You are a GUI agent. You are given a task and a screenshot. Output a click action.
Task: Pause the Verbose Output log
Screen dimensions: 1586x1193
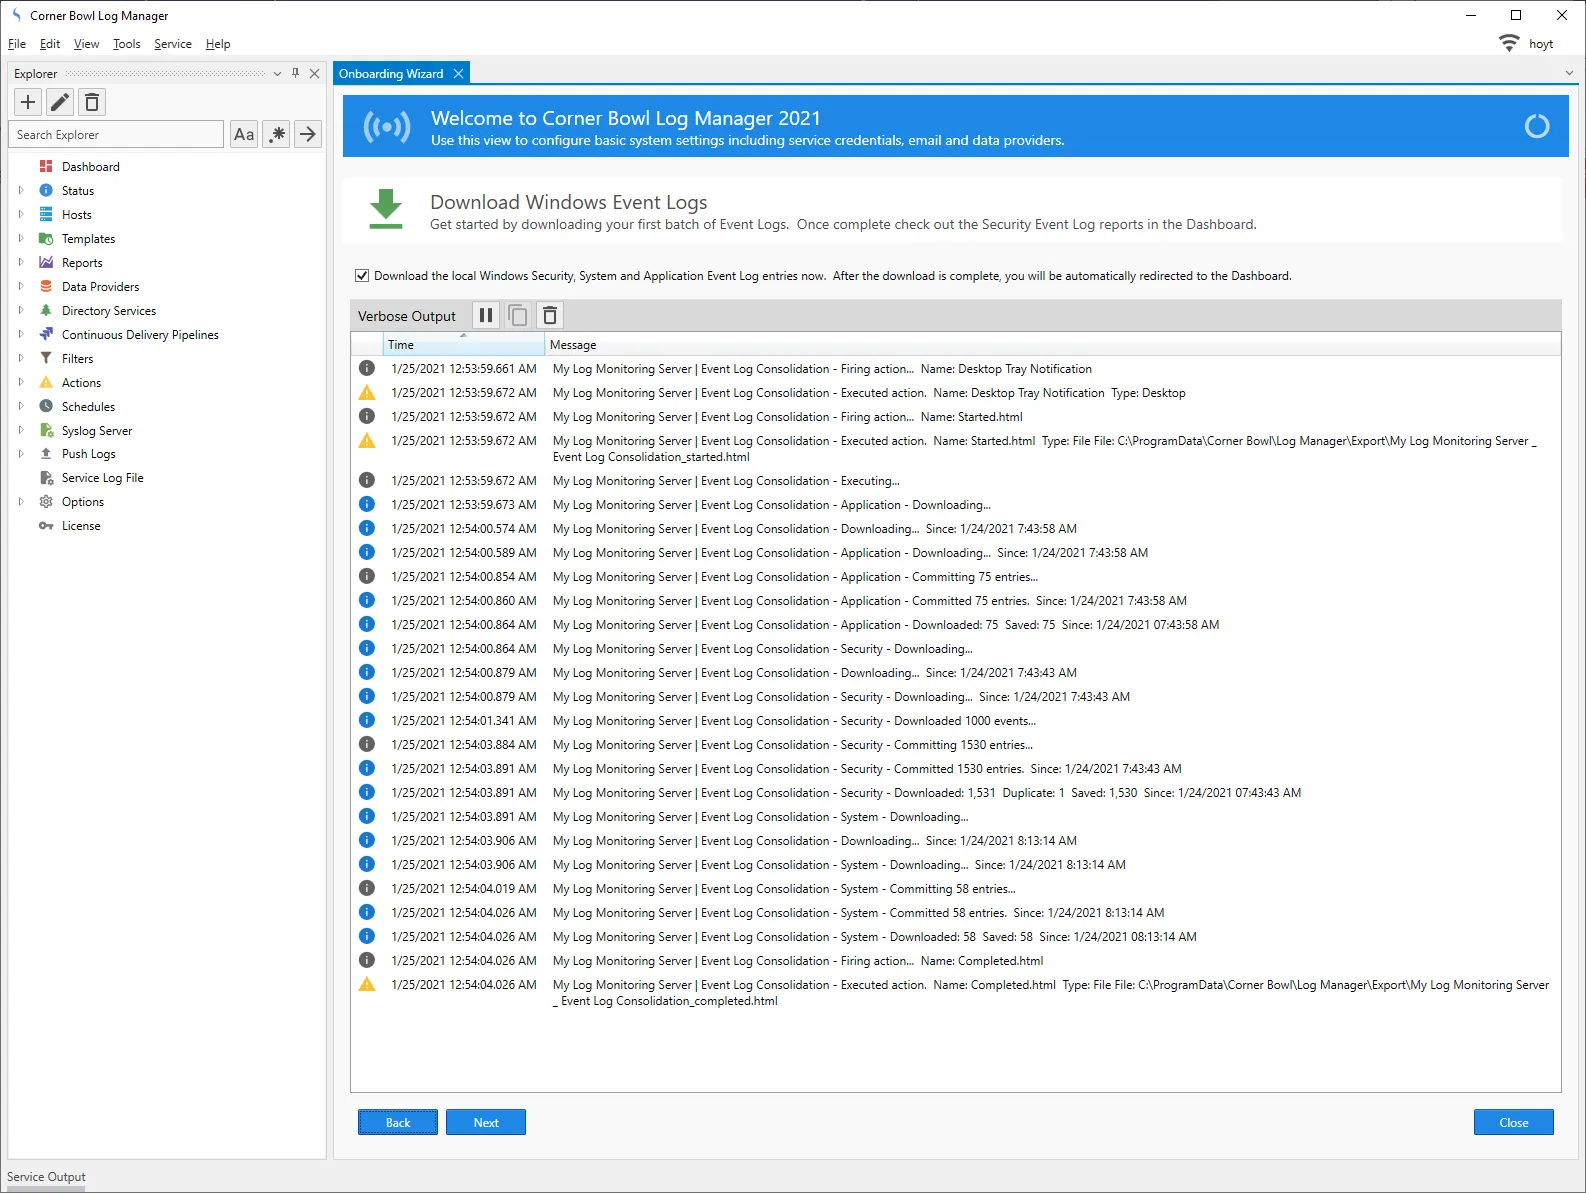pos(486,316)
